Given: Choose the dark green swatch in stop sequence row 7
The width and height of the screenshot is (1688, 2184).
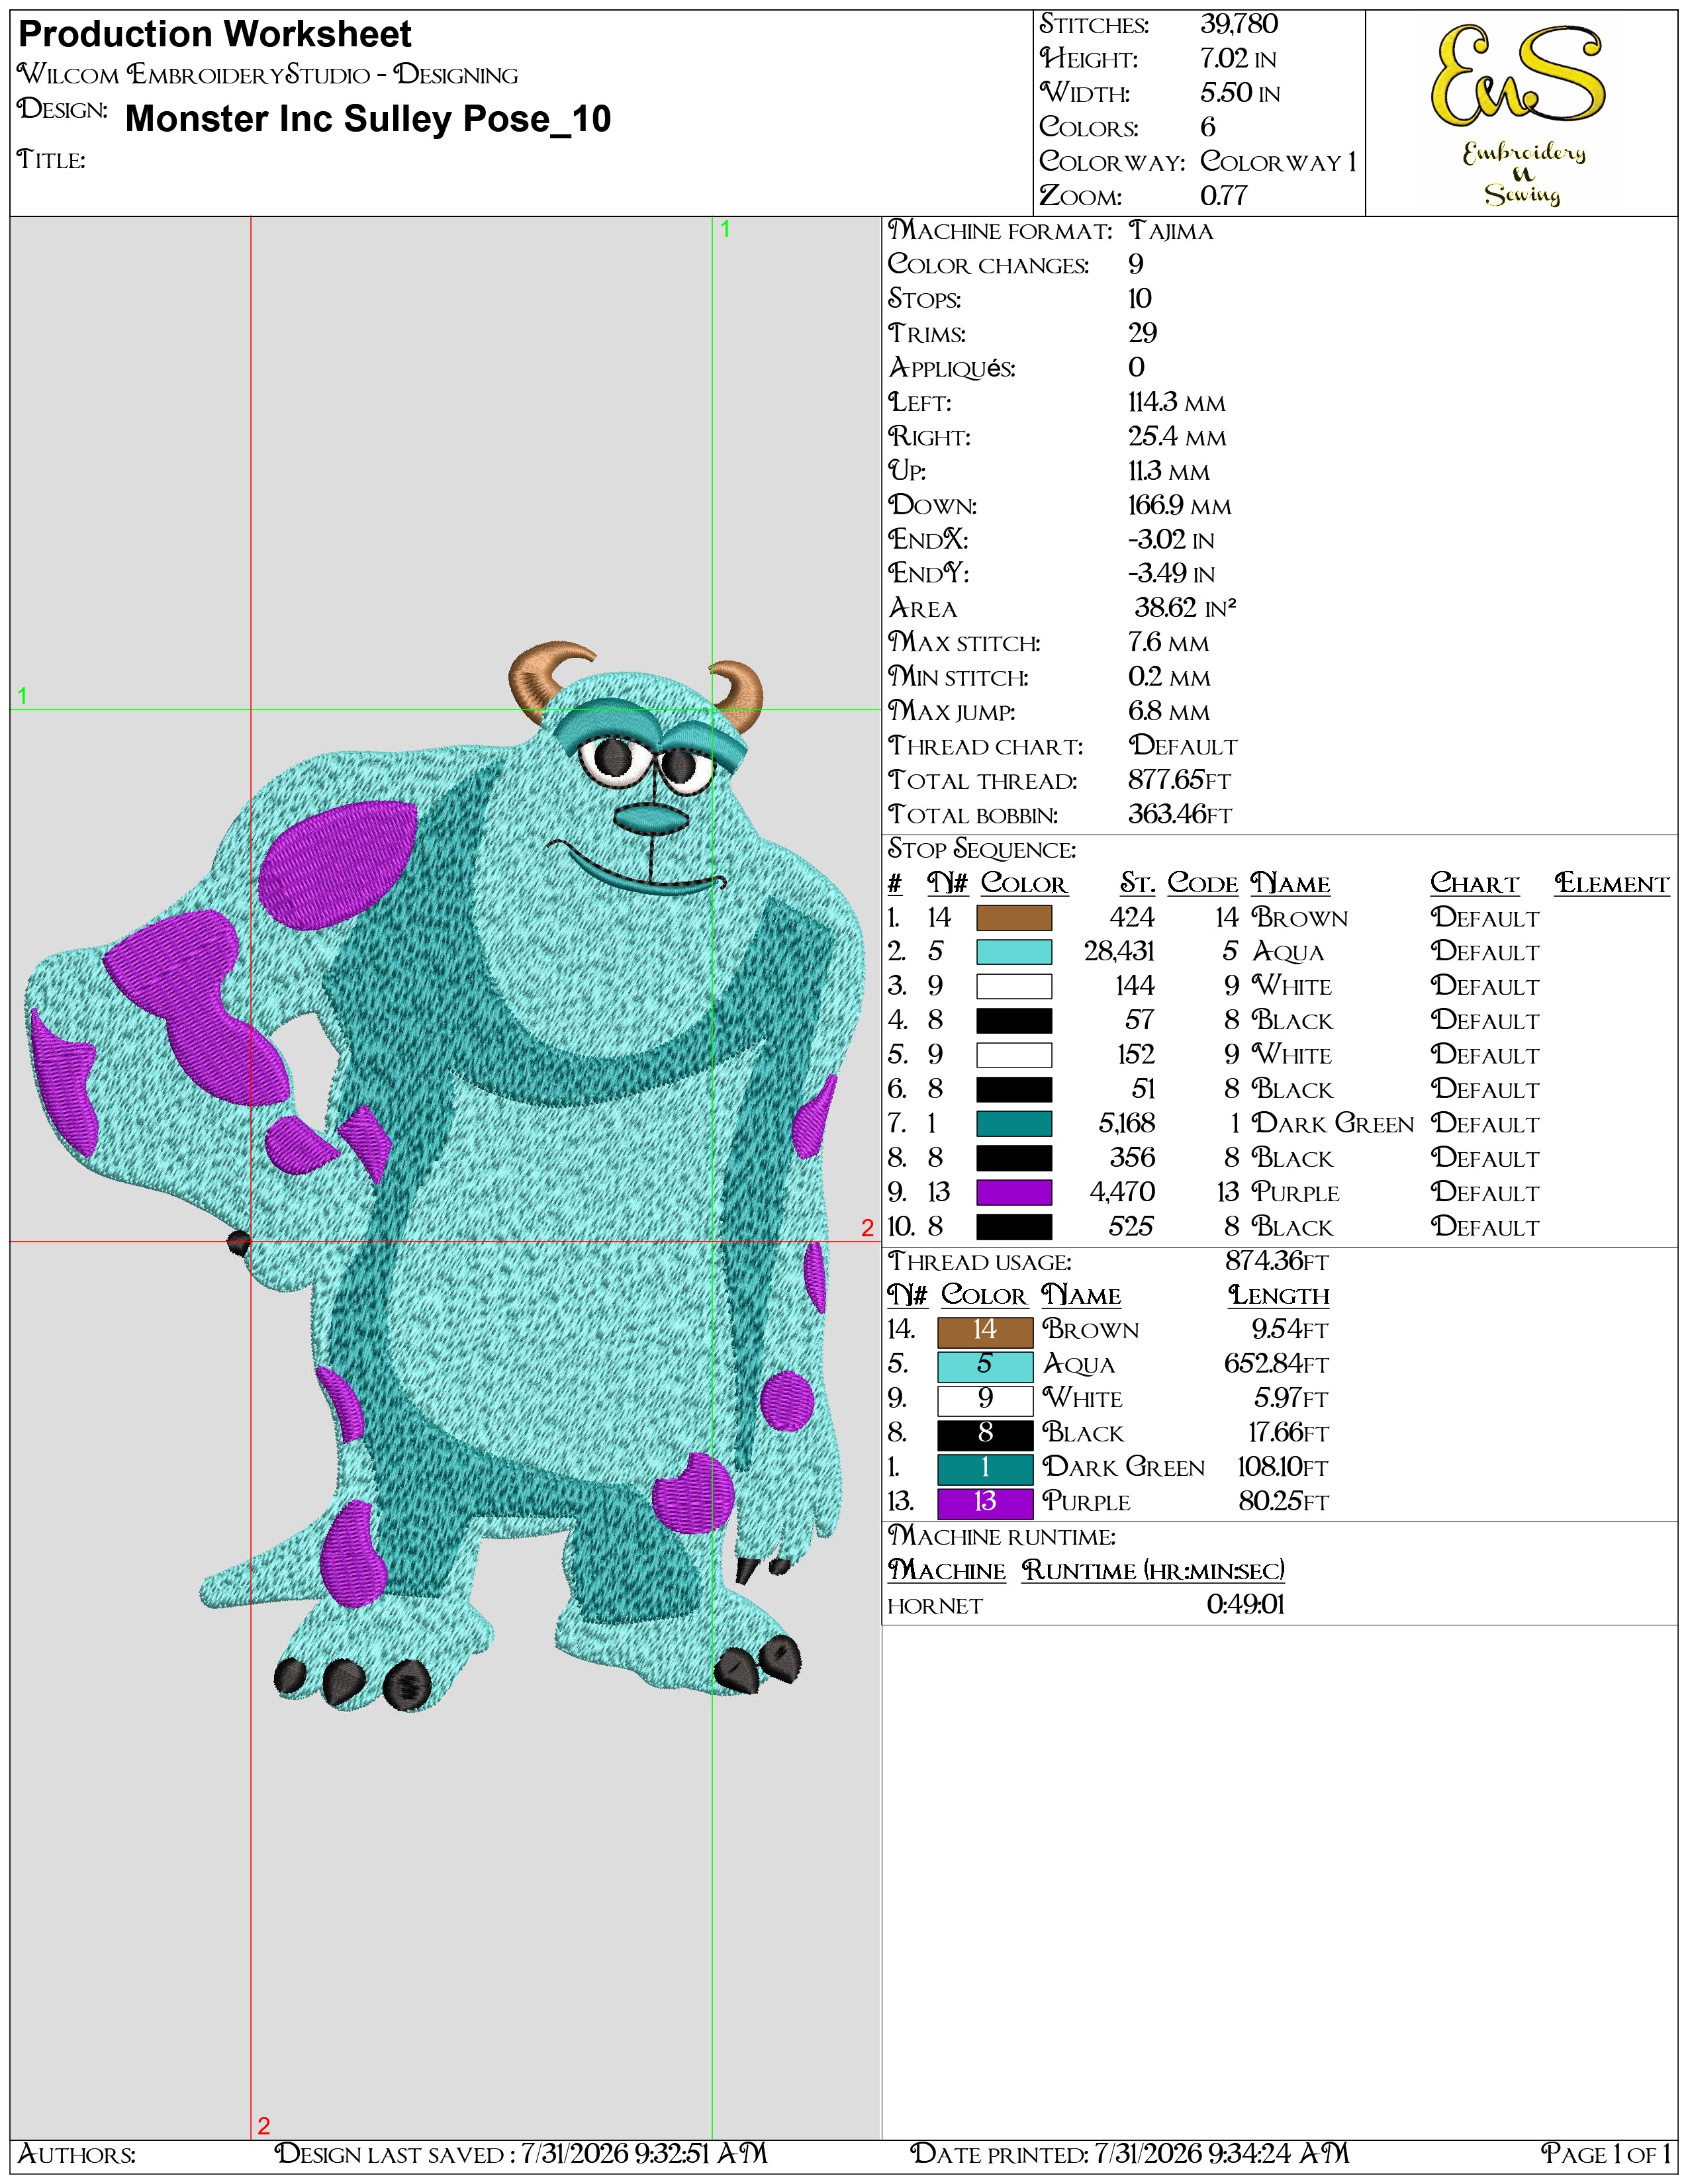Looking at the screenshot, I should (x=1014, y=1124).
